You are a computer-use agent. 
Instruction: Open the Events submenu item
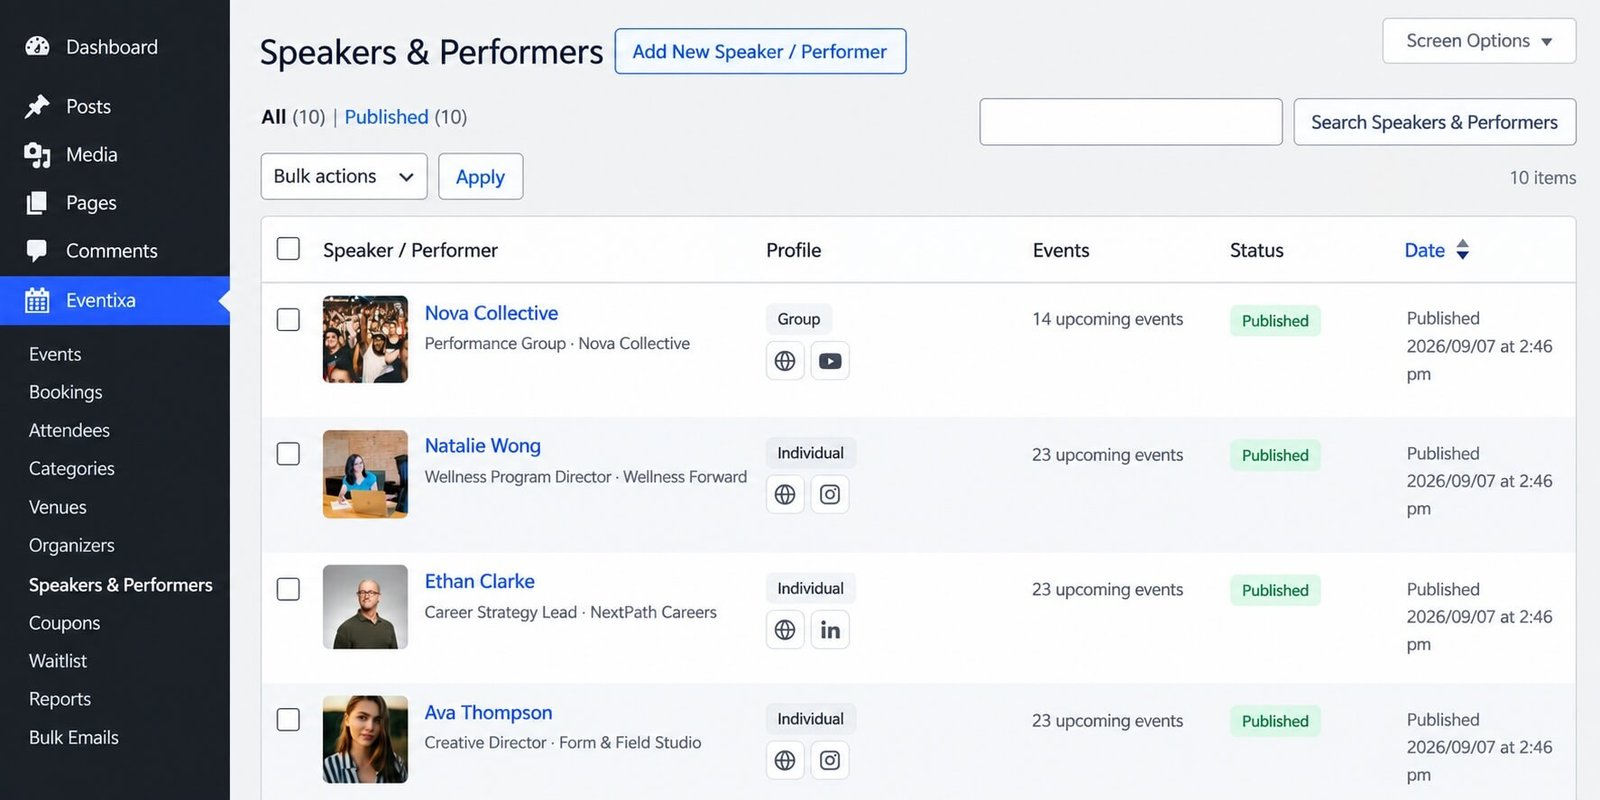[55, 354]
